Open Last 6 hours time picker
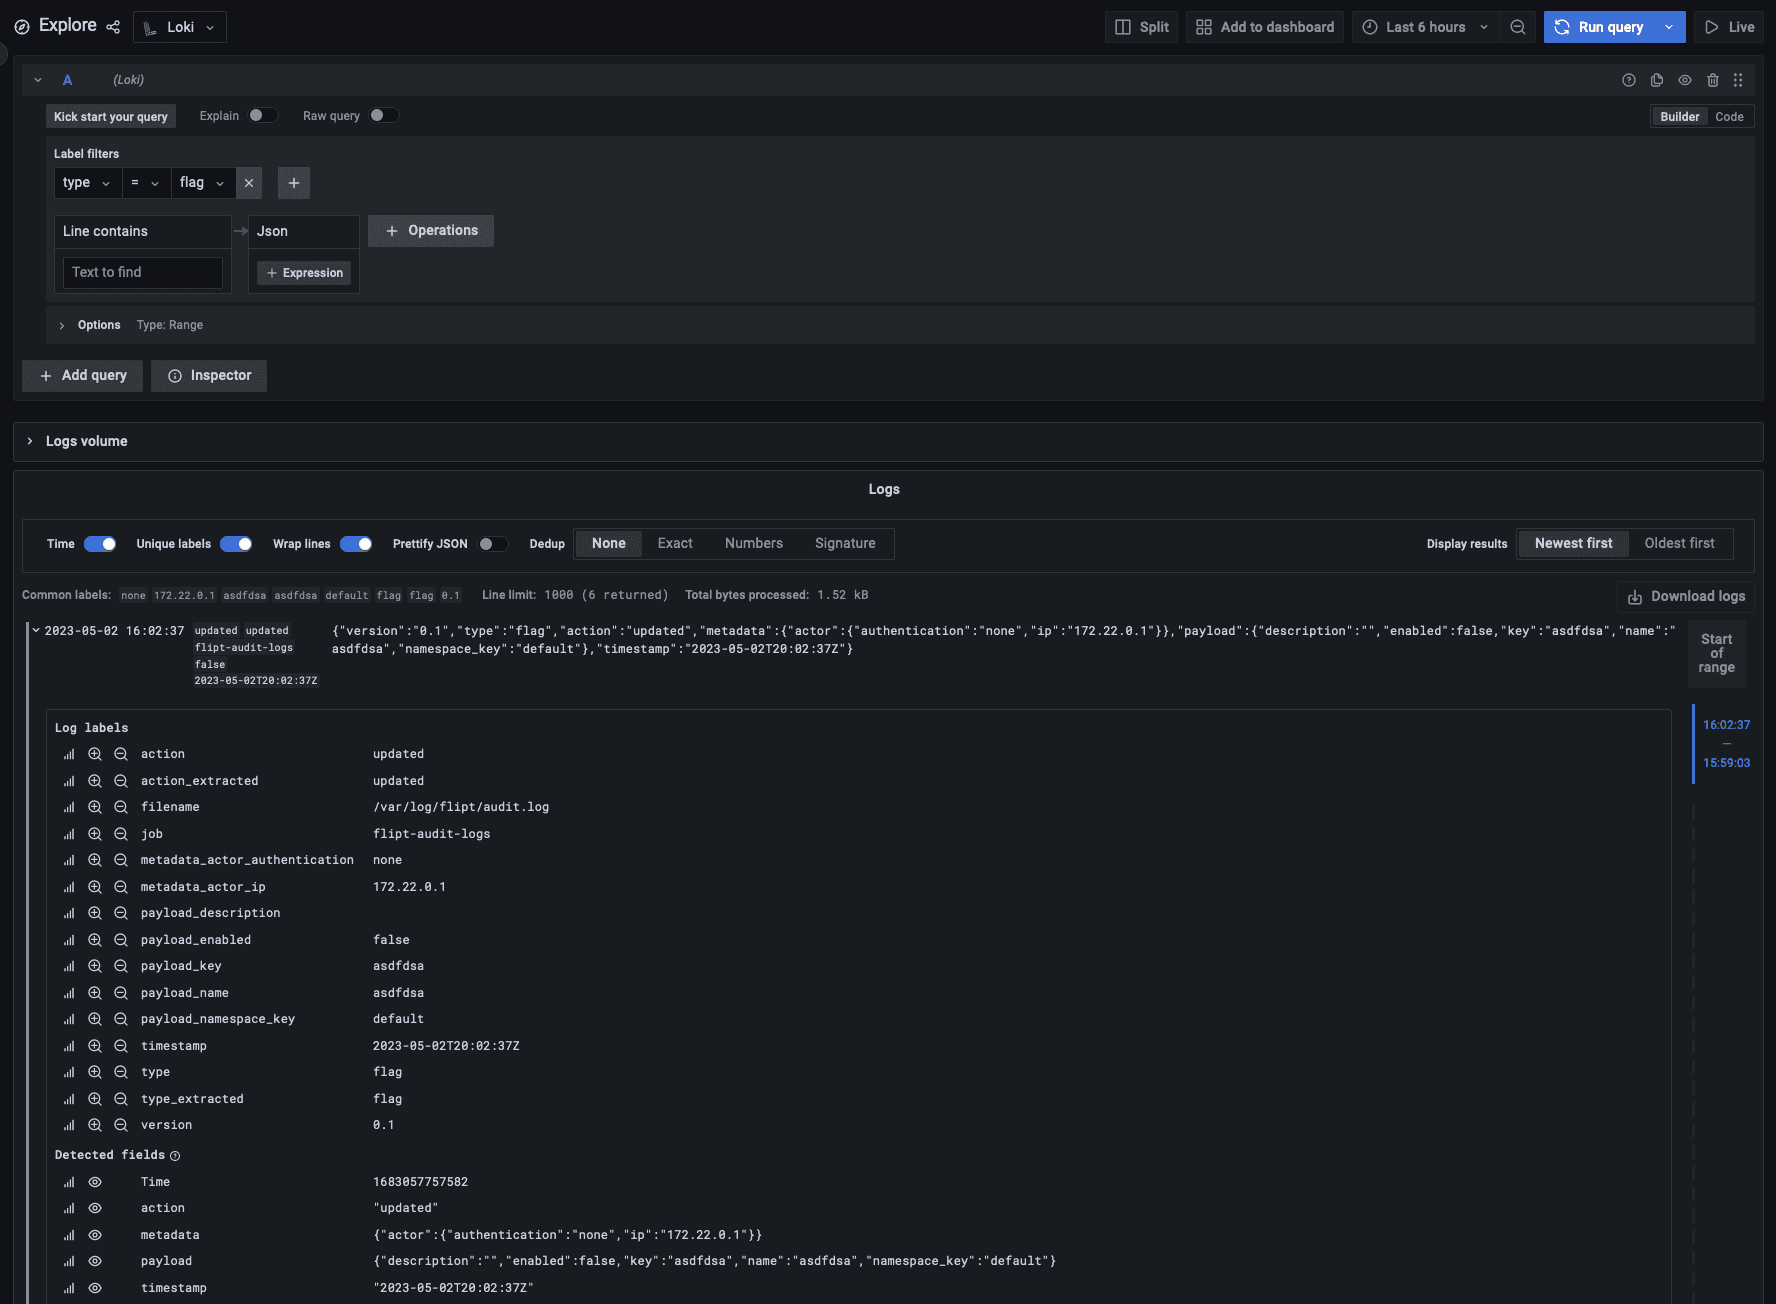The image size is (1776, 1304). [1426, 27]
